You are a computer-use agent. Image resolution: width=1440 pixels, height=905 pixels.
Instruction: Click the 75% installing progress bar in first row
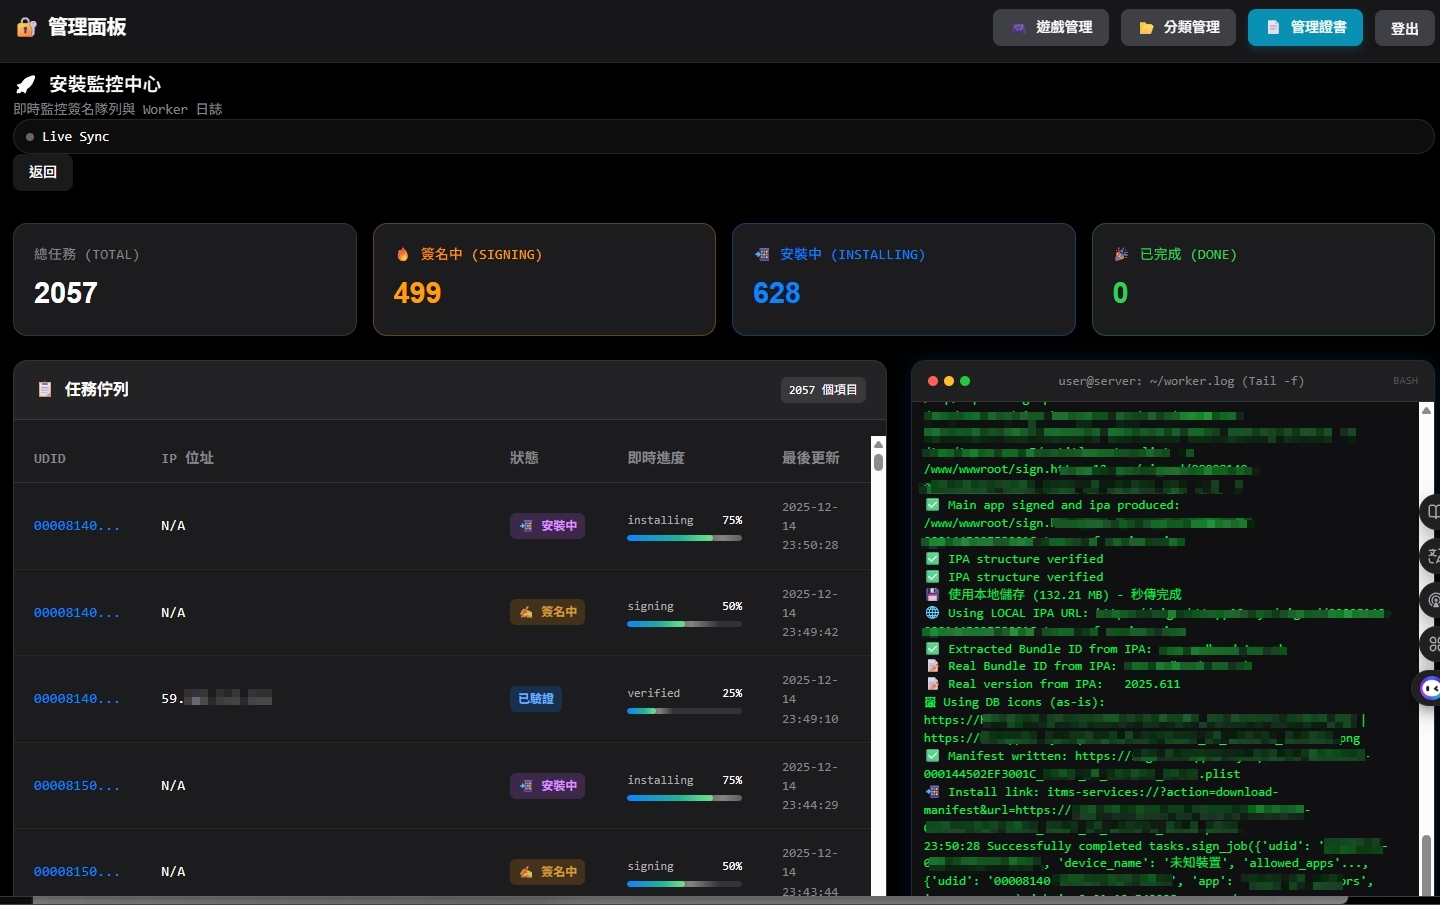[684, 538]
